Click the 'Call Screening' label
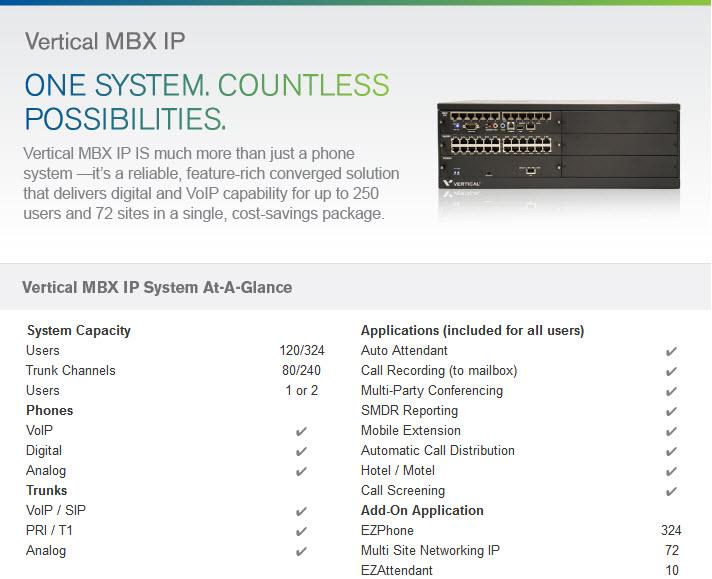Viewport: 712px width, 579px height. (403, 491)
